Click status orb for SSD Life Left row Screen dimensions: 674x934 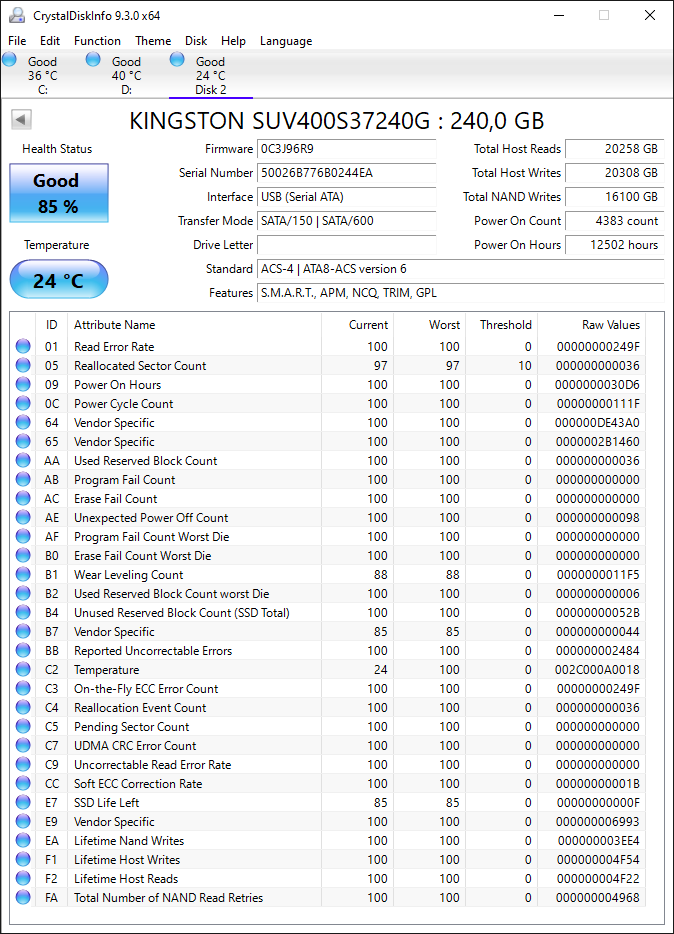[x=23, y=802]
